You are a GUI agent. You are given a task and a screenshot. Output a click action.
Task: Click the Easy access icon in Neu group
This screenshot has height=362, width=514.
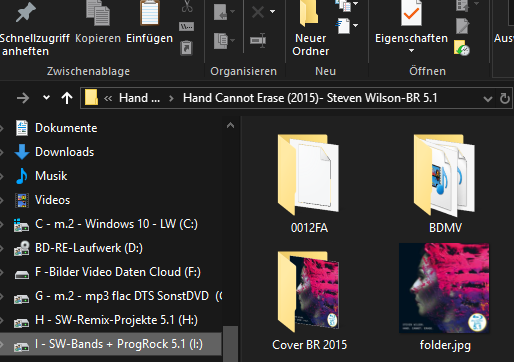pyautogui.click(x=343, y=26)
